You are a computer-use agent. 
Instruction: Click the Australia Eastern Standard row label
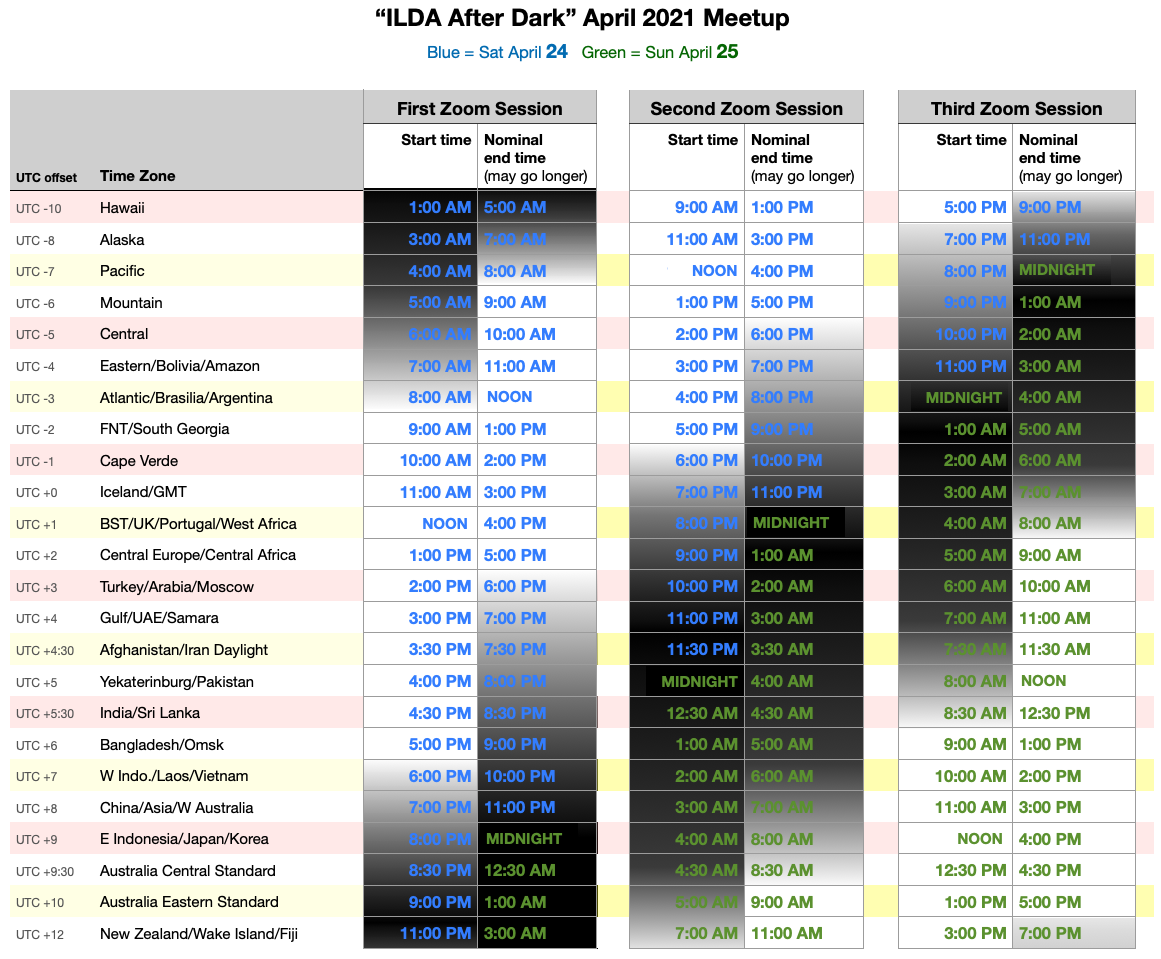189,902
